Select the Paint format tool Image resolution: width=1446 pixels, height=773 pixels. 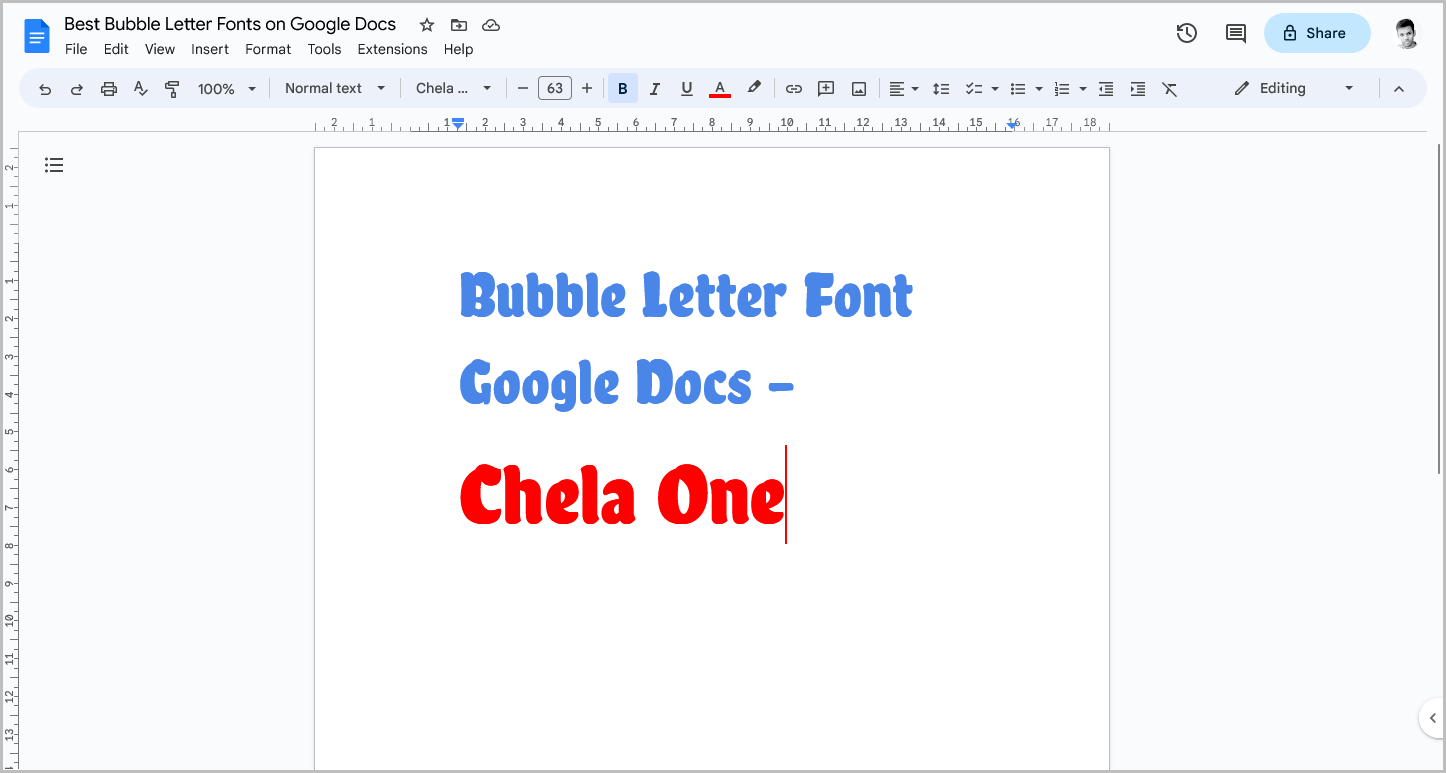point(172,88)
